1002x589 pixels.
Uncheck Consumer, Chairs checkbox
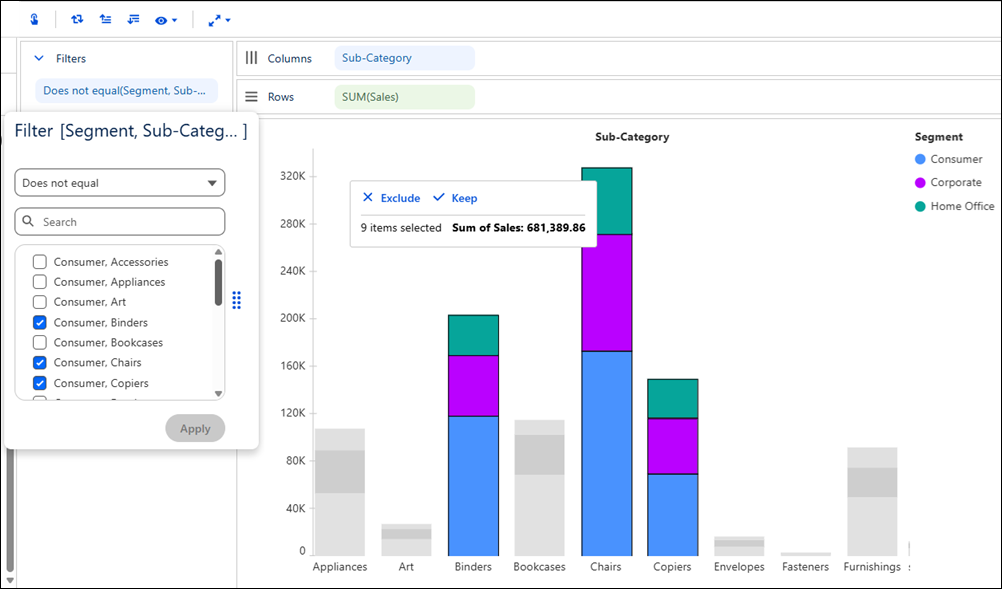point(40,362)
